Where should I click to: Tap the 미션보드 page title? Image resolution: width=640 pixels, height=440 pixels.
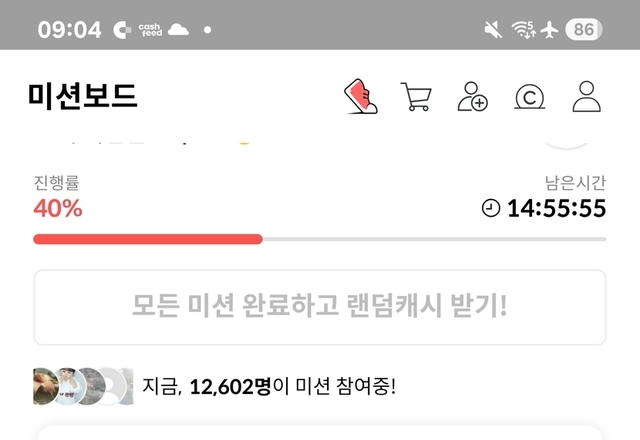(82, 96)
